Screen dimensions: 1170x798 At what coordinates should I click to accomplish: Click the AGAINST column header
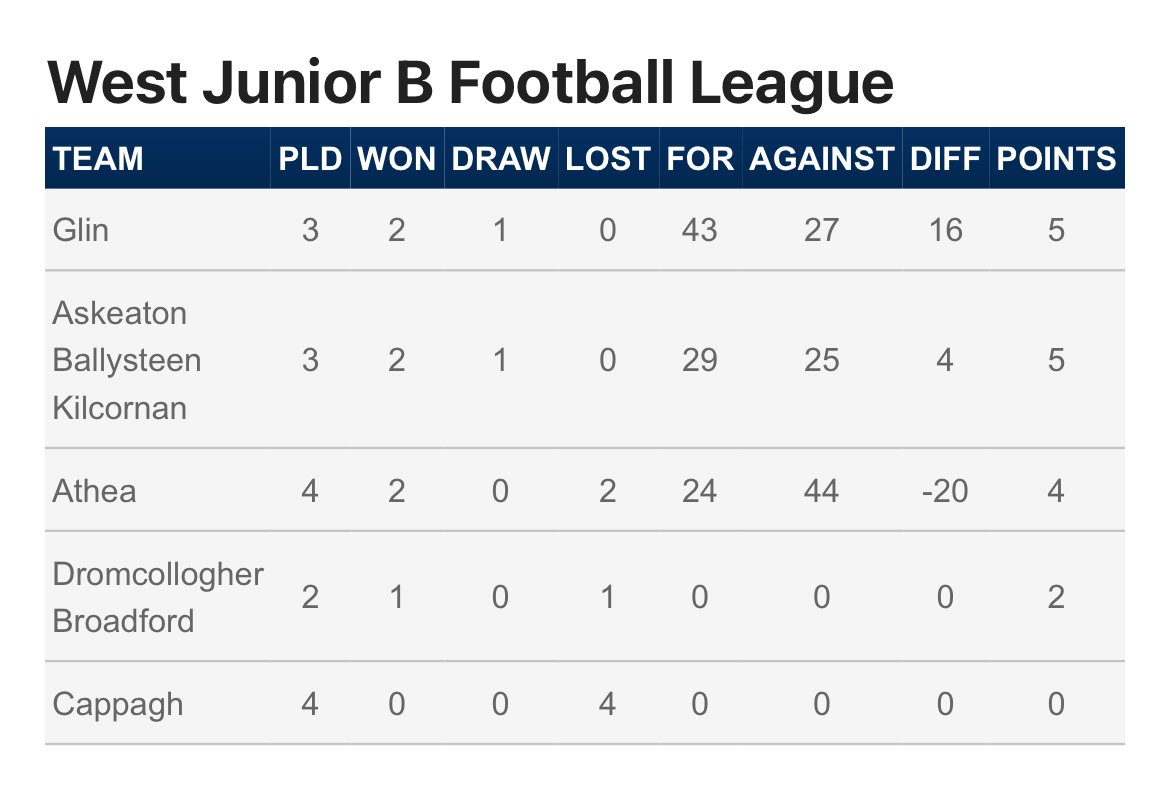821,159
